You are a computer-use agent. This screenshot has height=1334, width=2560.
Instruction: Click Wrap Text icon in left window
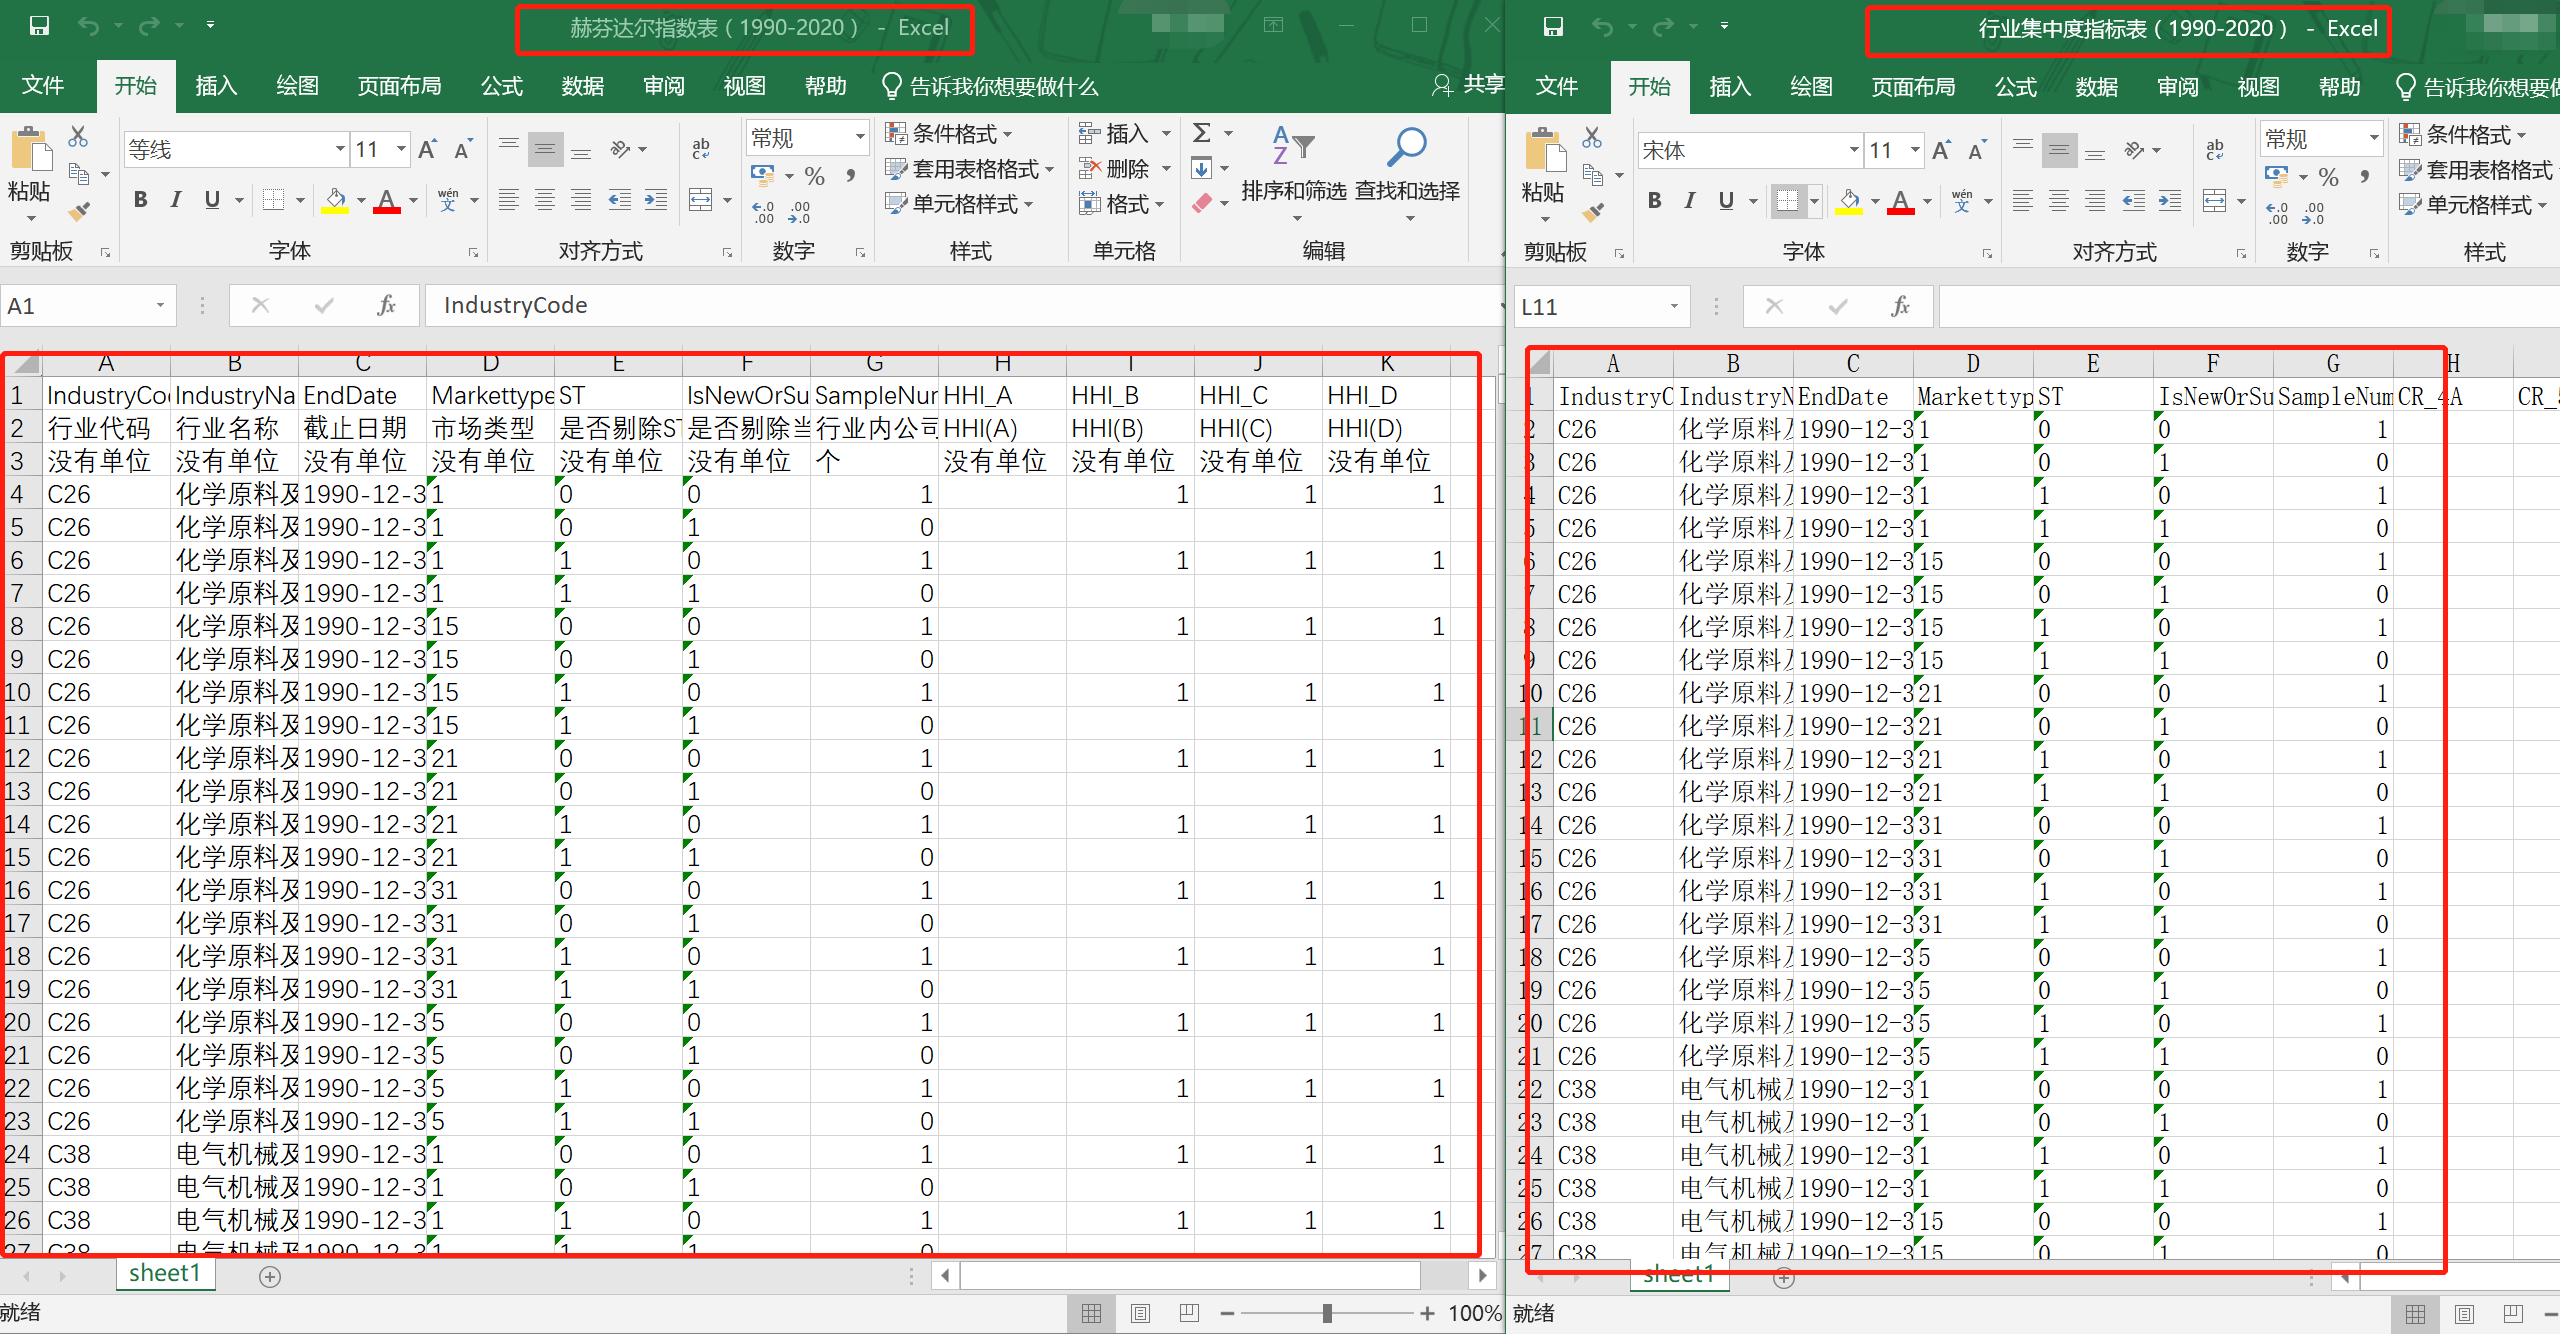point(701,149)
